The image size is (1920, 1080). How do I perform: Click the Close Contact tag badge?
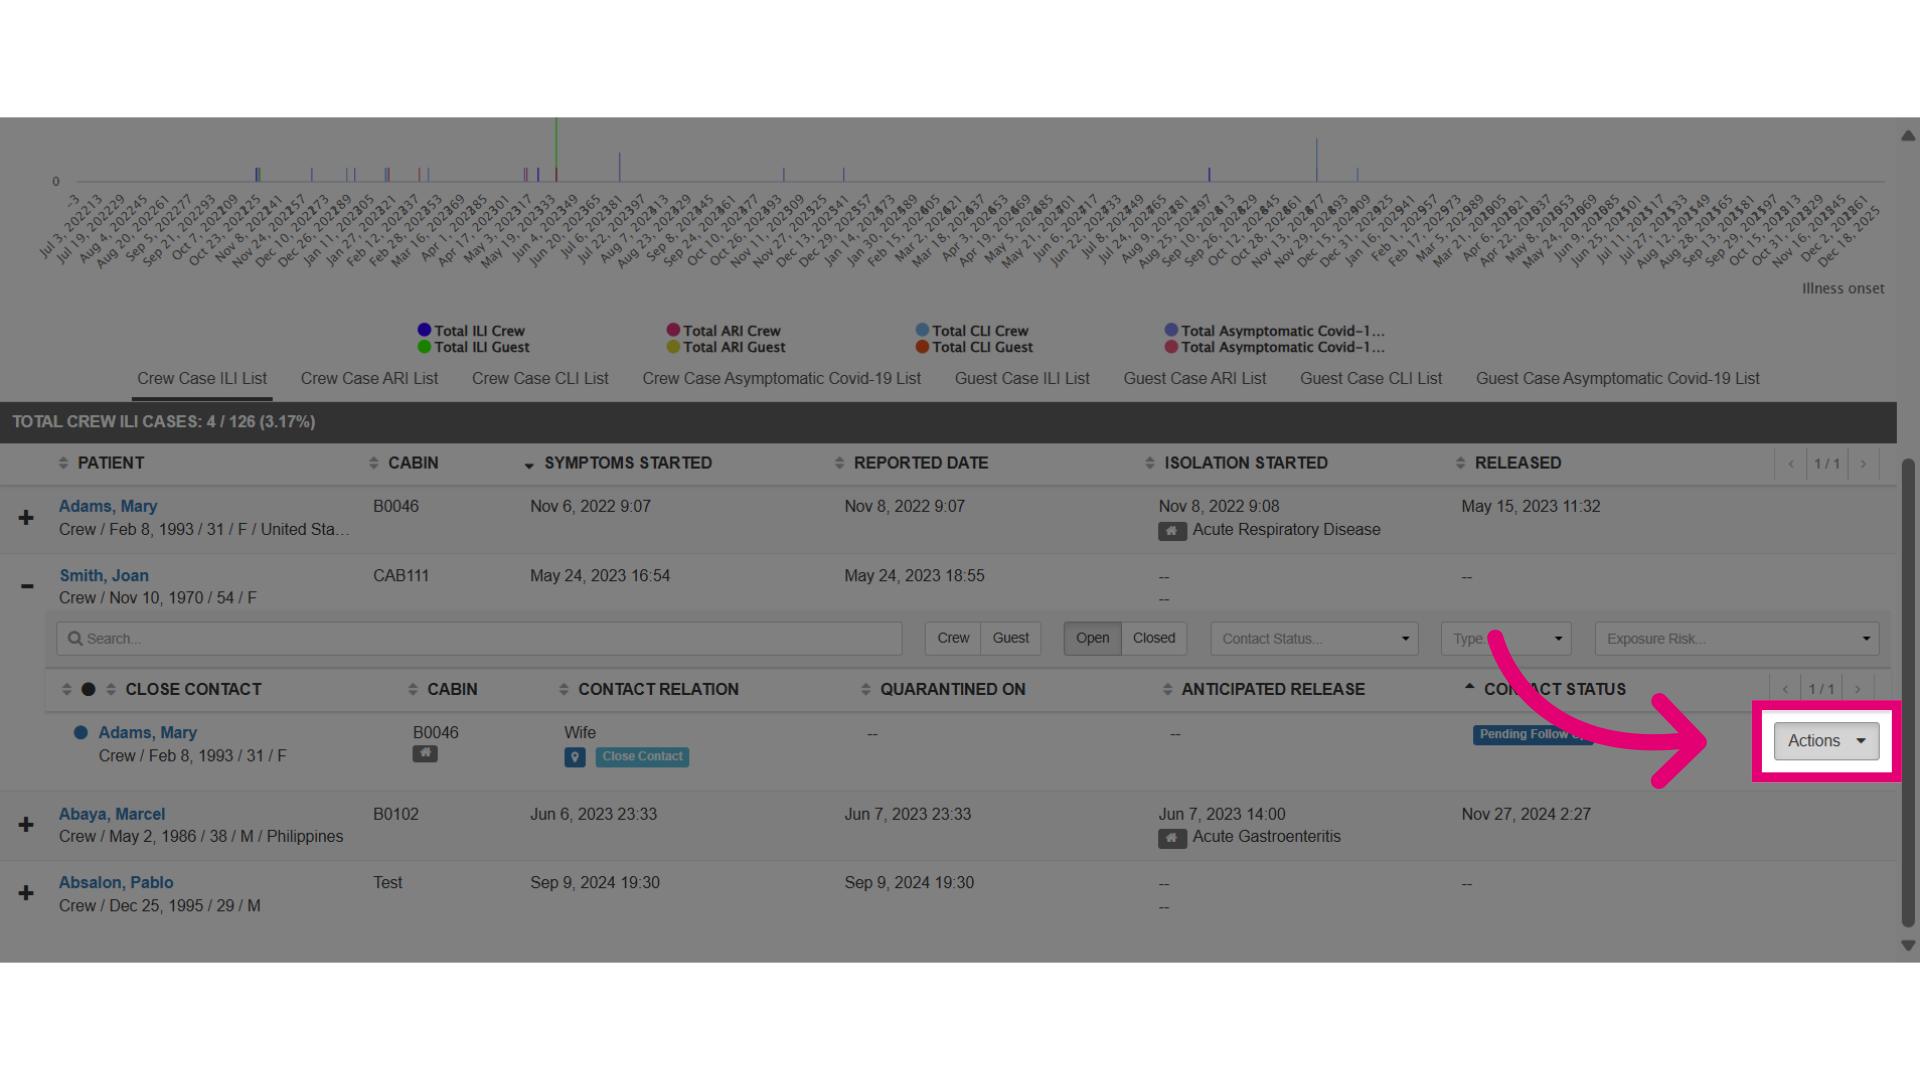642,757
